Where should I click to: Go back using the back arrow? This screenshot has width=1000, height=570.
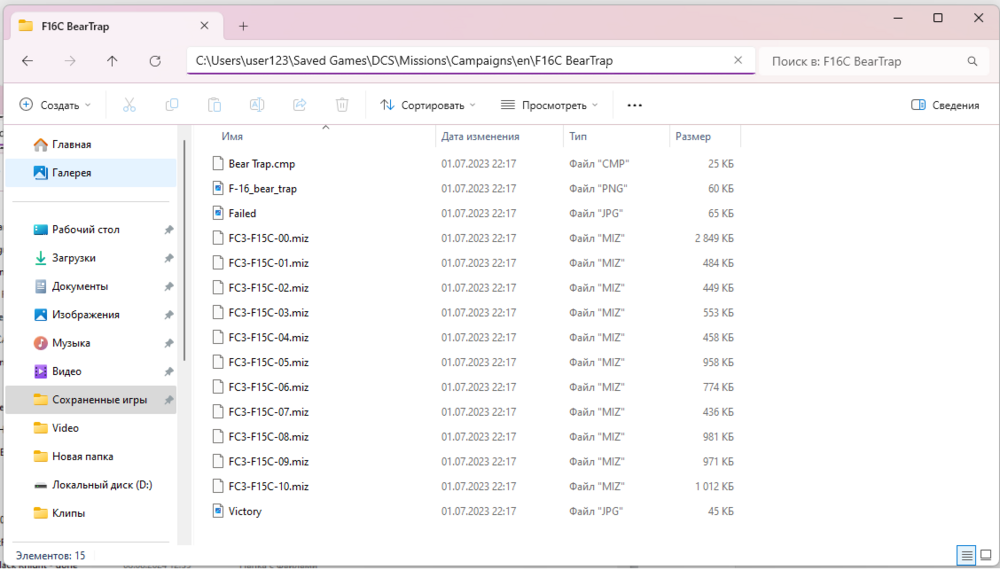pos(27,61)
